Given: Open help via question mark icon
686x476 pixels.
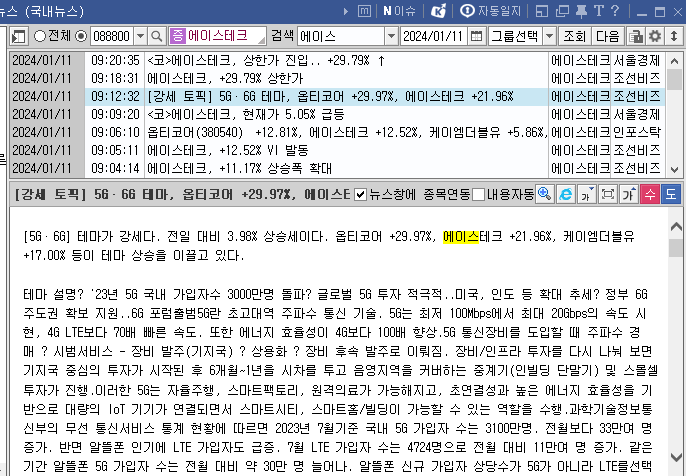Looking at the screenshot, I should (615, 11).
